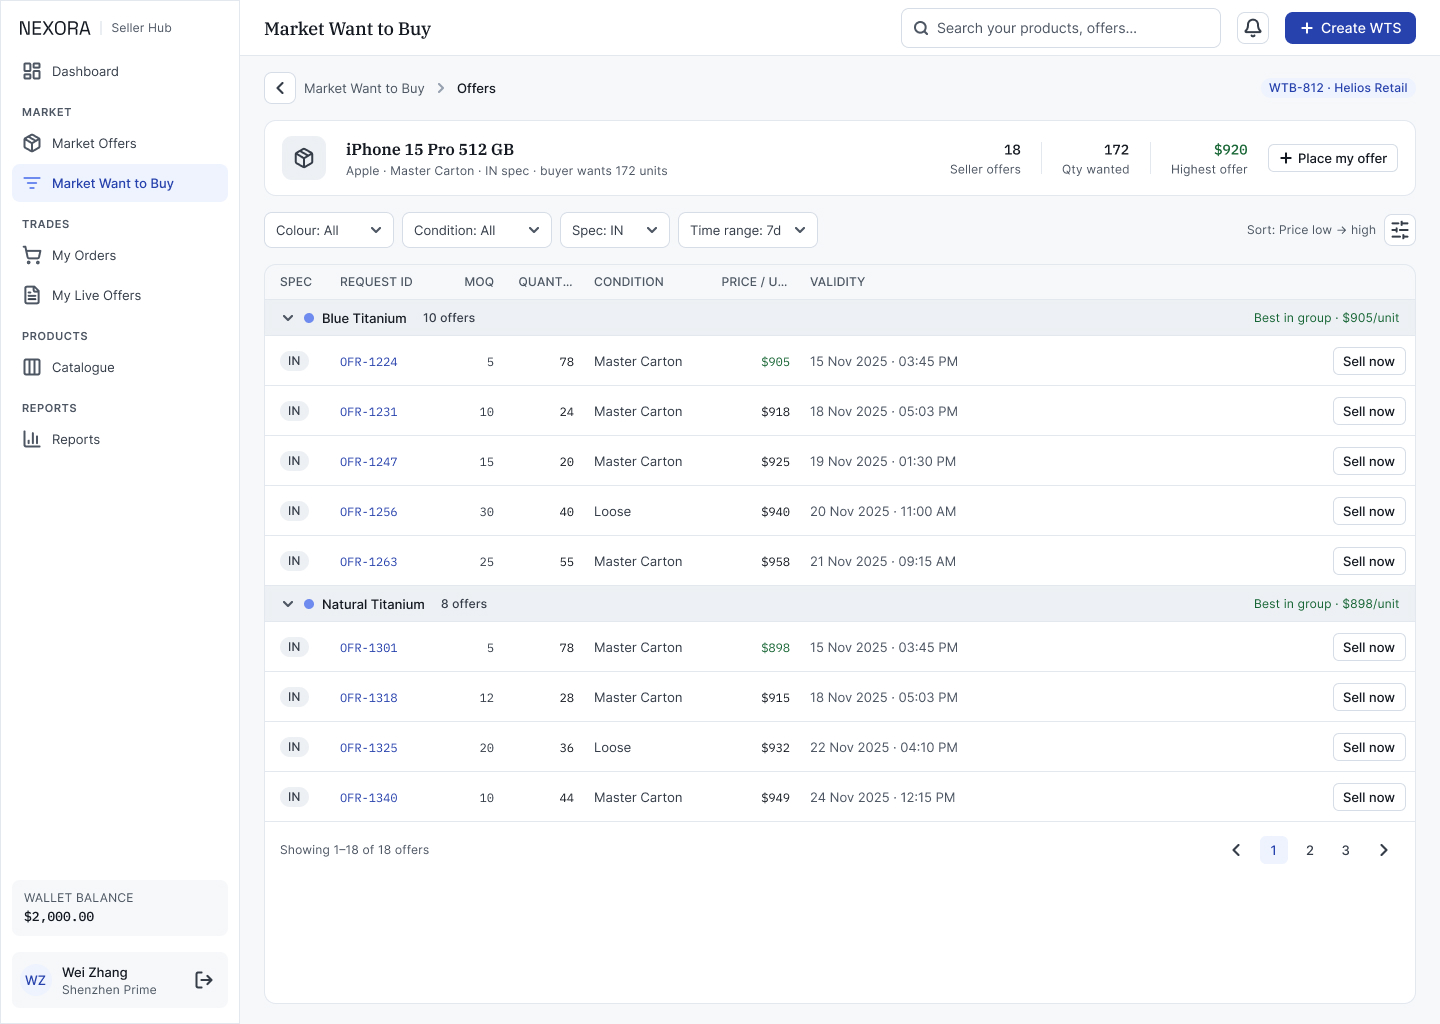The width and height of the screenshot is (1440, 1024).
Task: Click the Showing 1–18 of 18 offers text
Action: [x=355, y=850]
